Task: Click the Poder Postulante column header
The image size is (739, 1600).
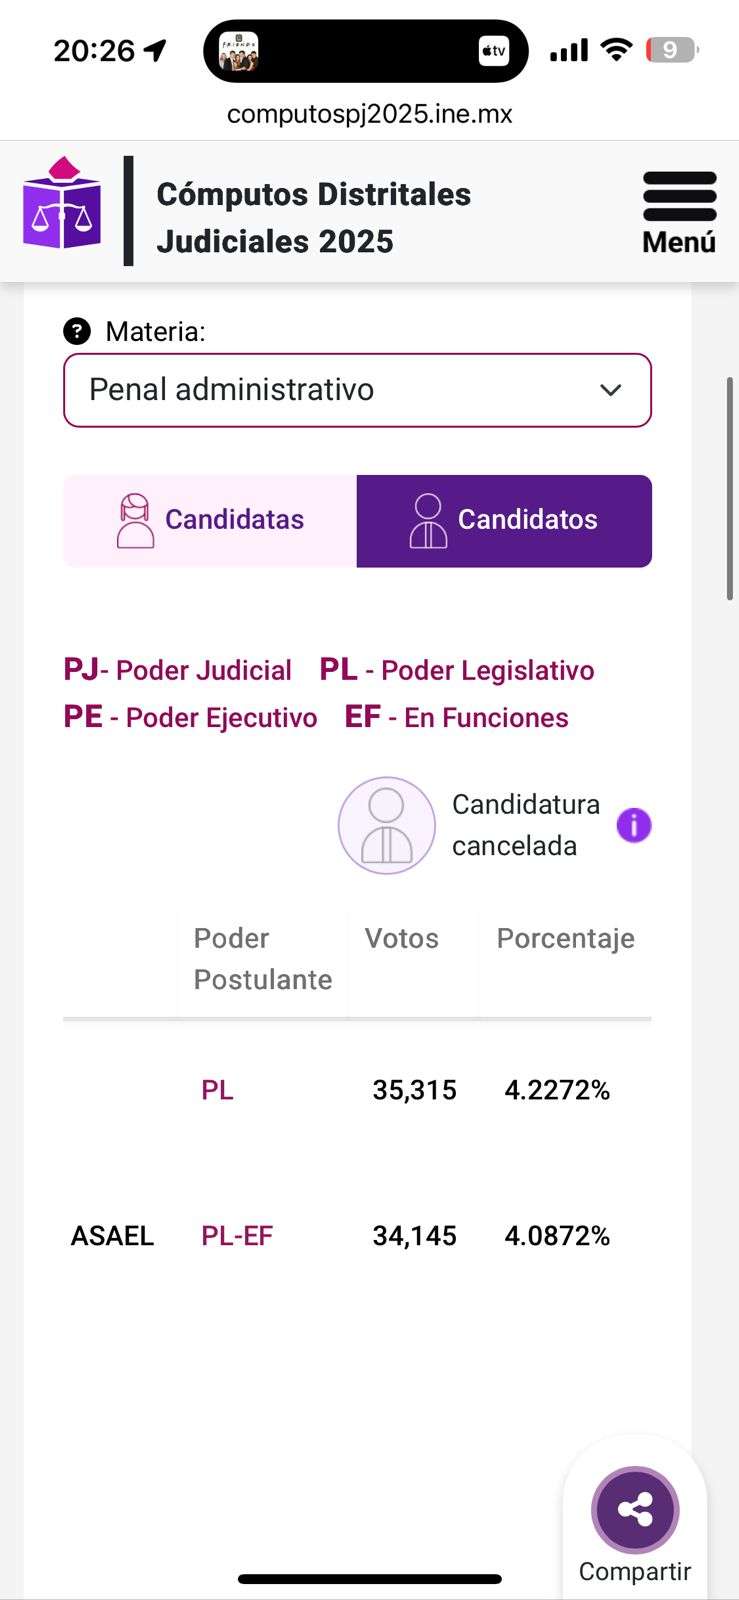Action: (262, 959)
